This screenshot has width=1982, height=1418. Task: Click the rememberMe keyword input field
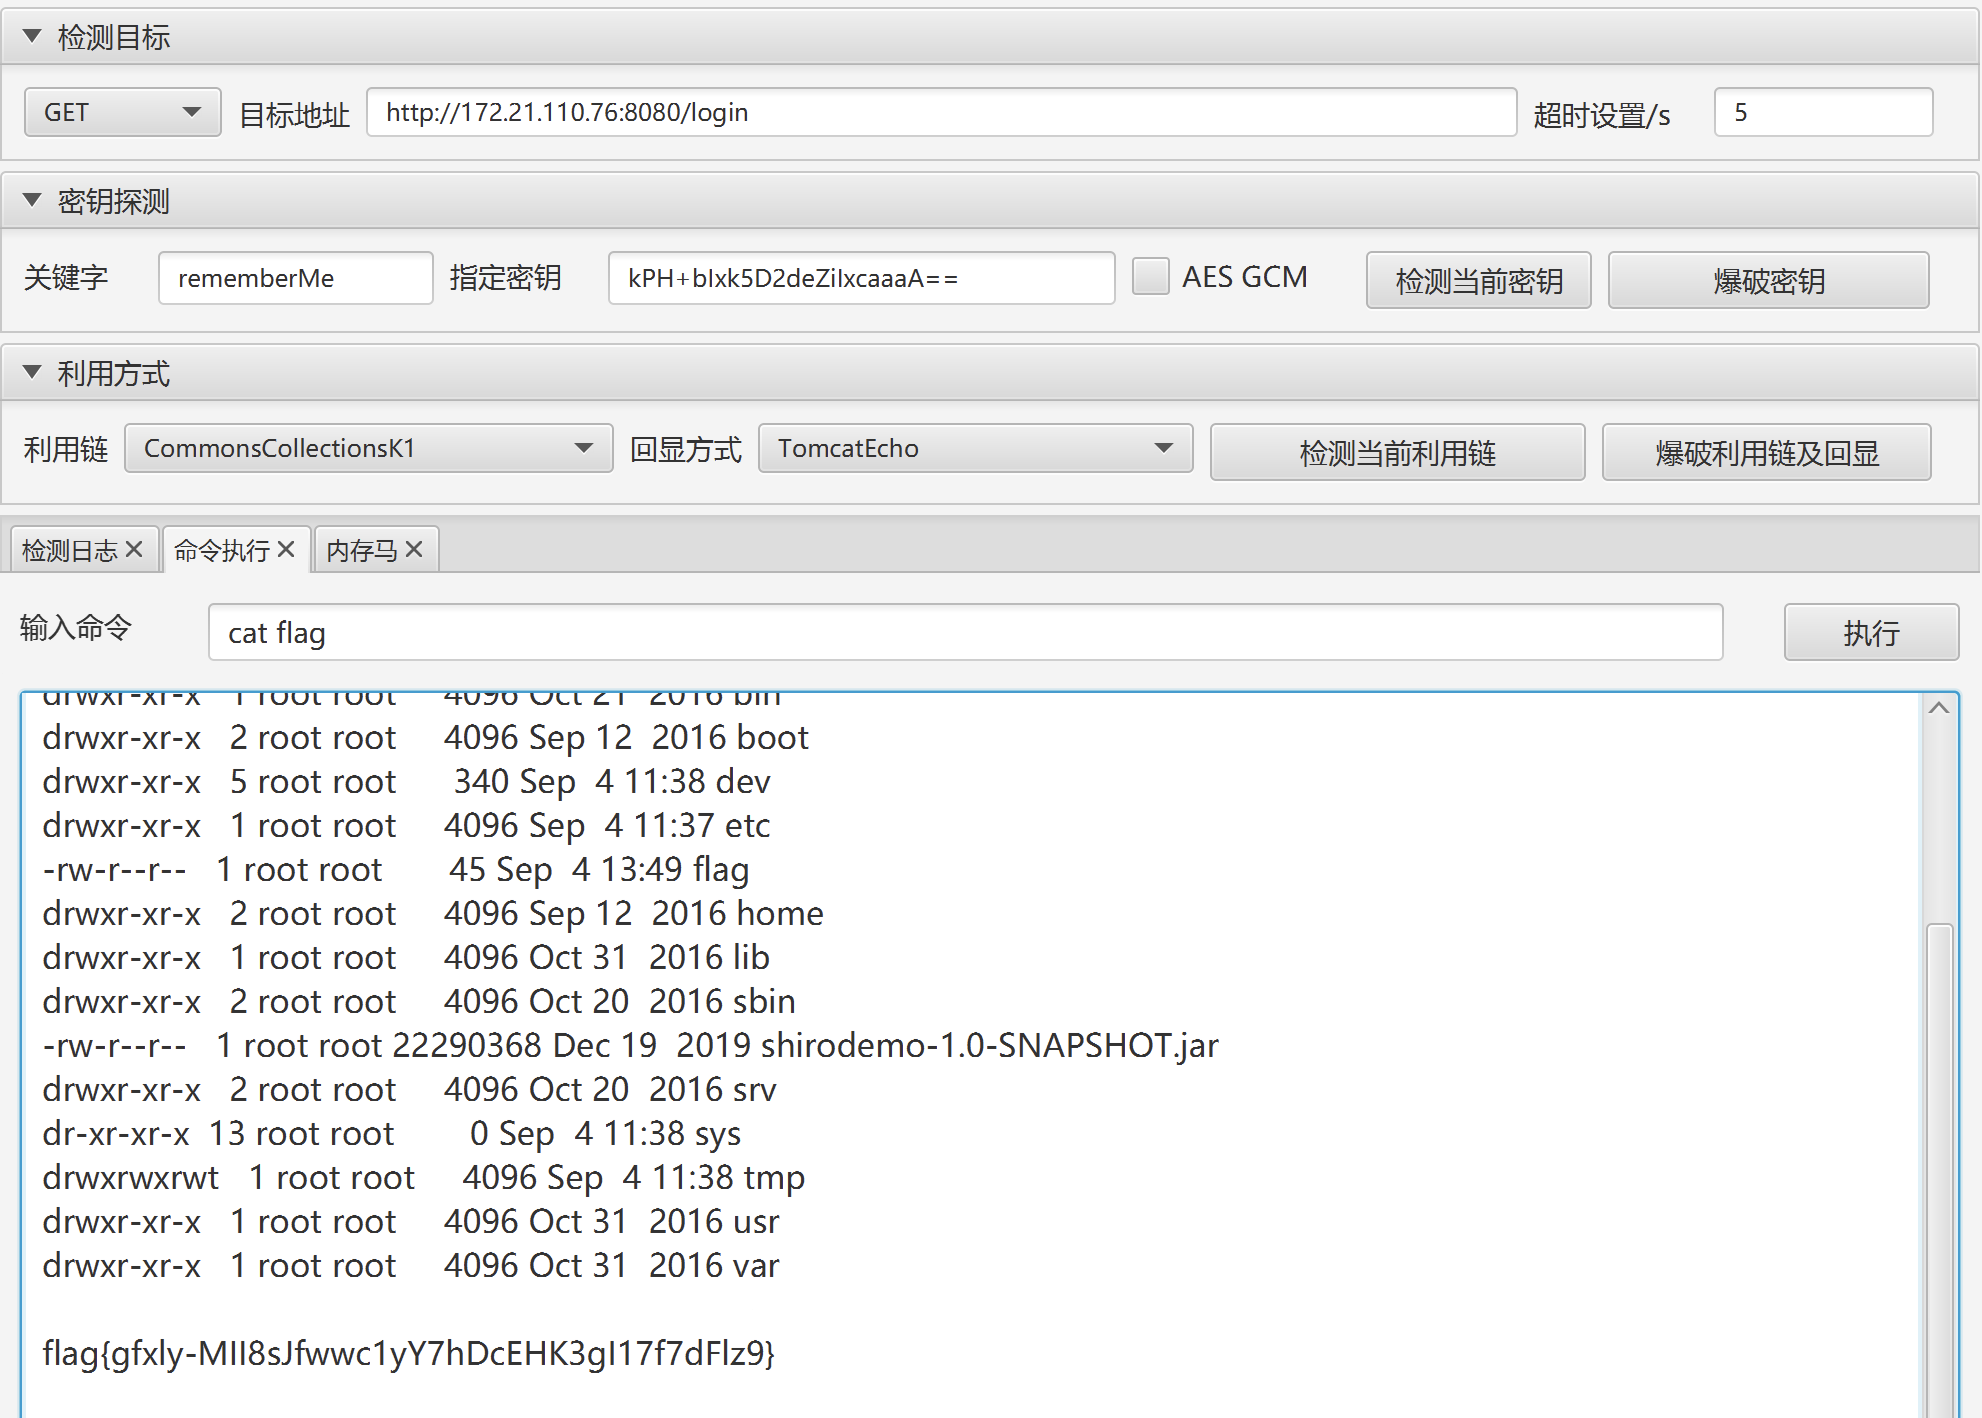click(295, 277)
